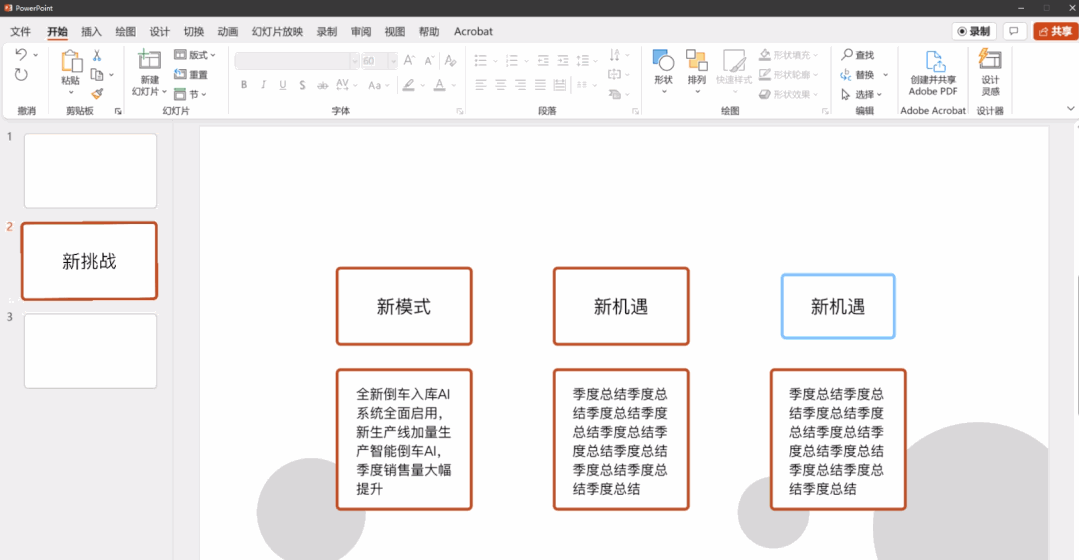Apply text highlight color pen
This screenshot has width=1079, height=560.
409,85
